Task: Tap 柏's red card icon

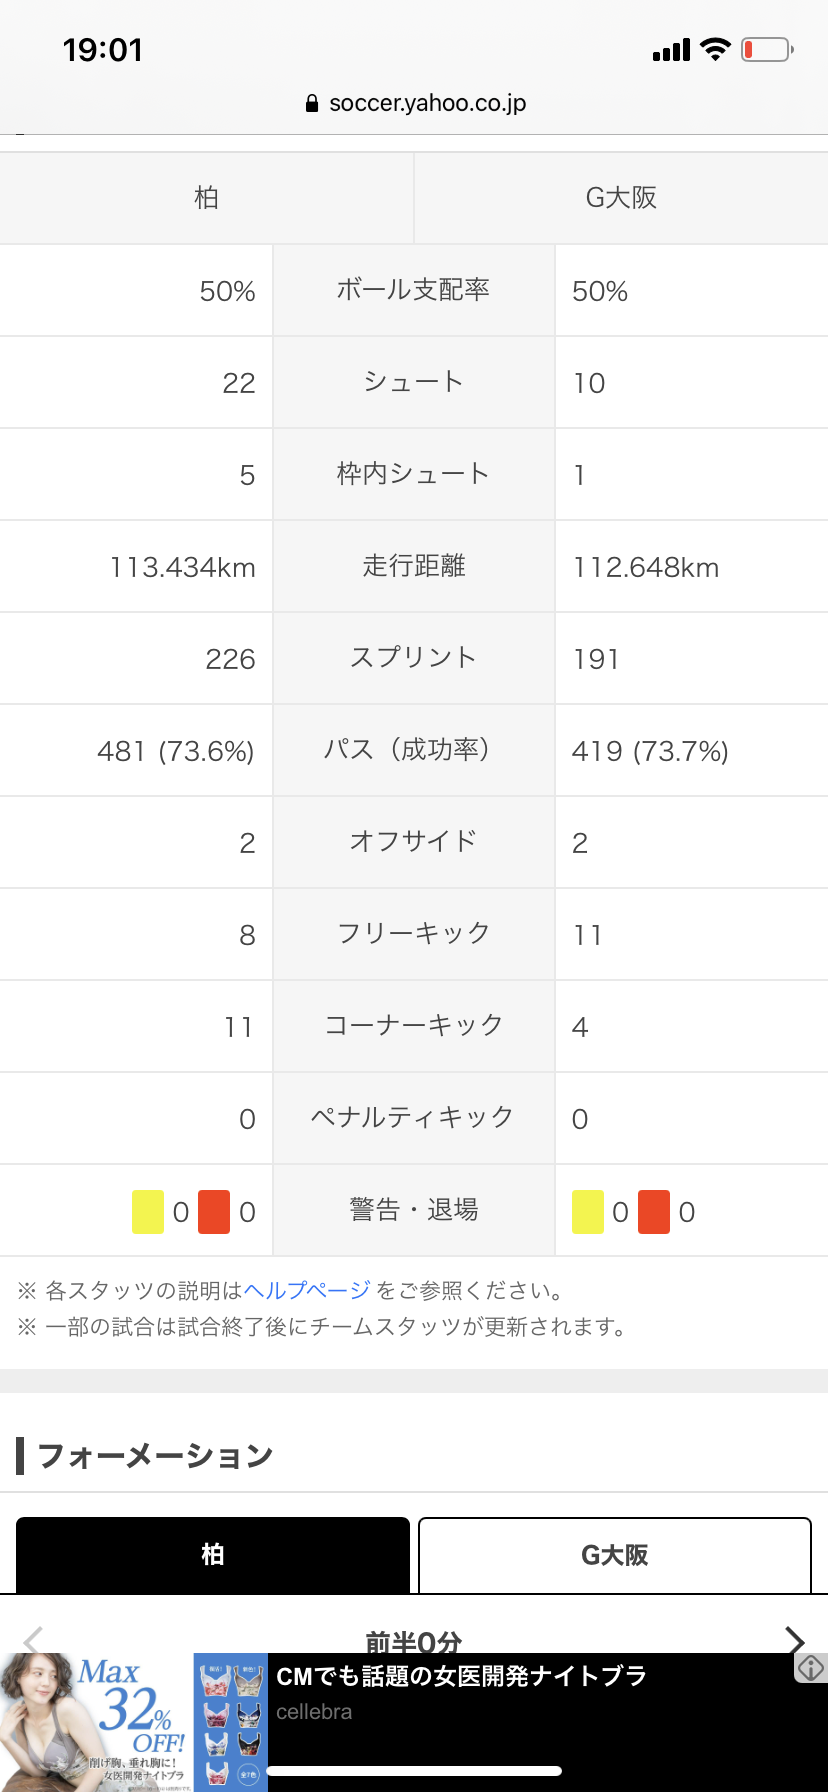Action: tap(214, 1212)
